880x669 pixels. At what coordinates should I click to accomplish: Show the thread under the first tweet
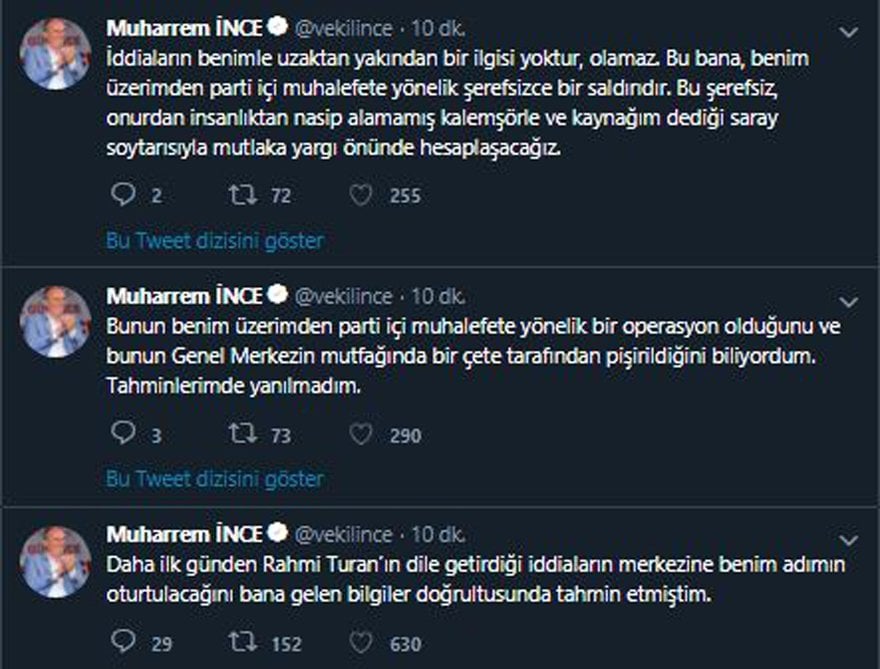tap(215, 240)
